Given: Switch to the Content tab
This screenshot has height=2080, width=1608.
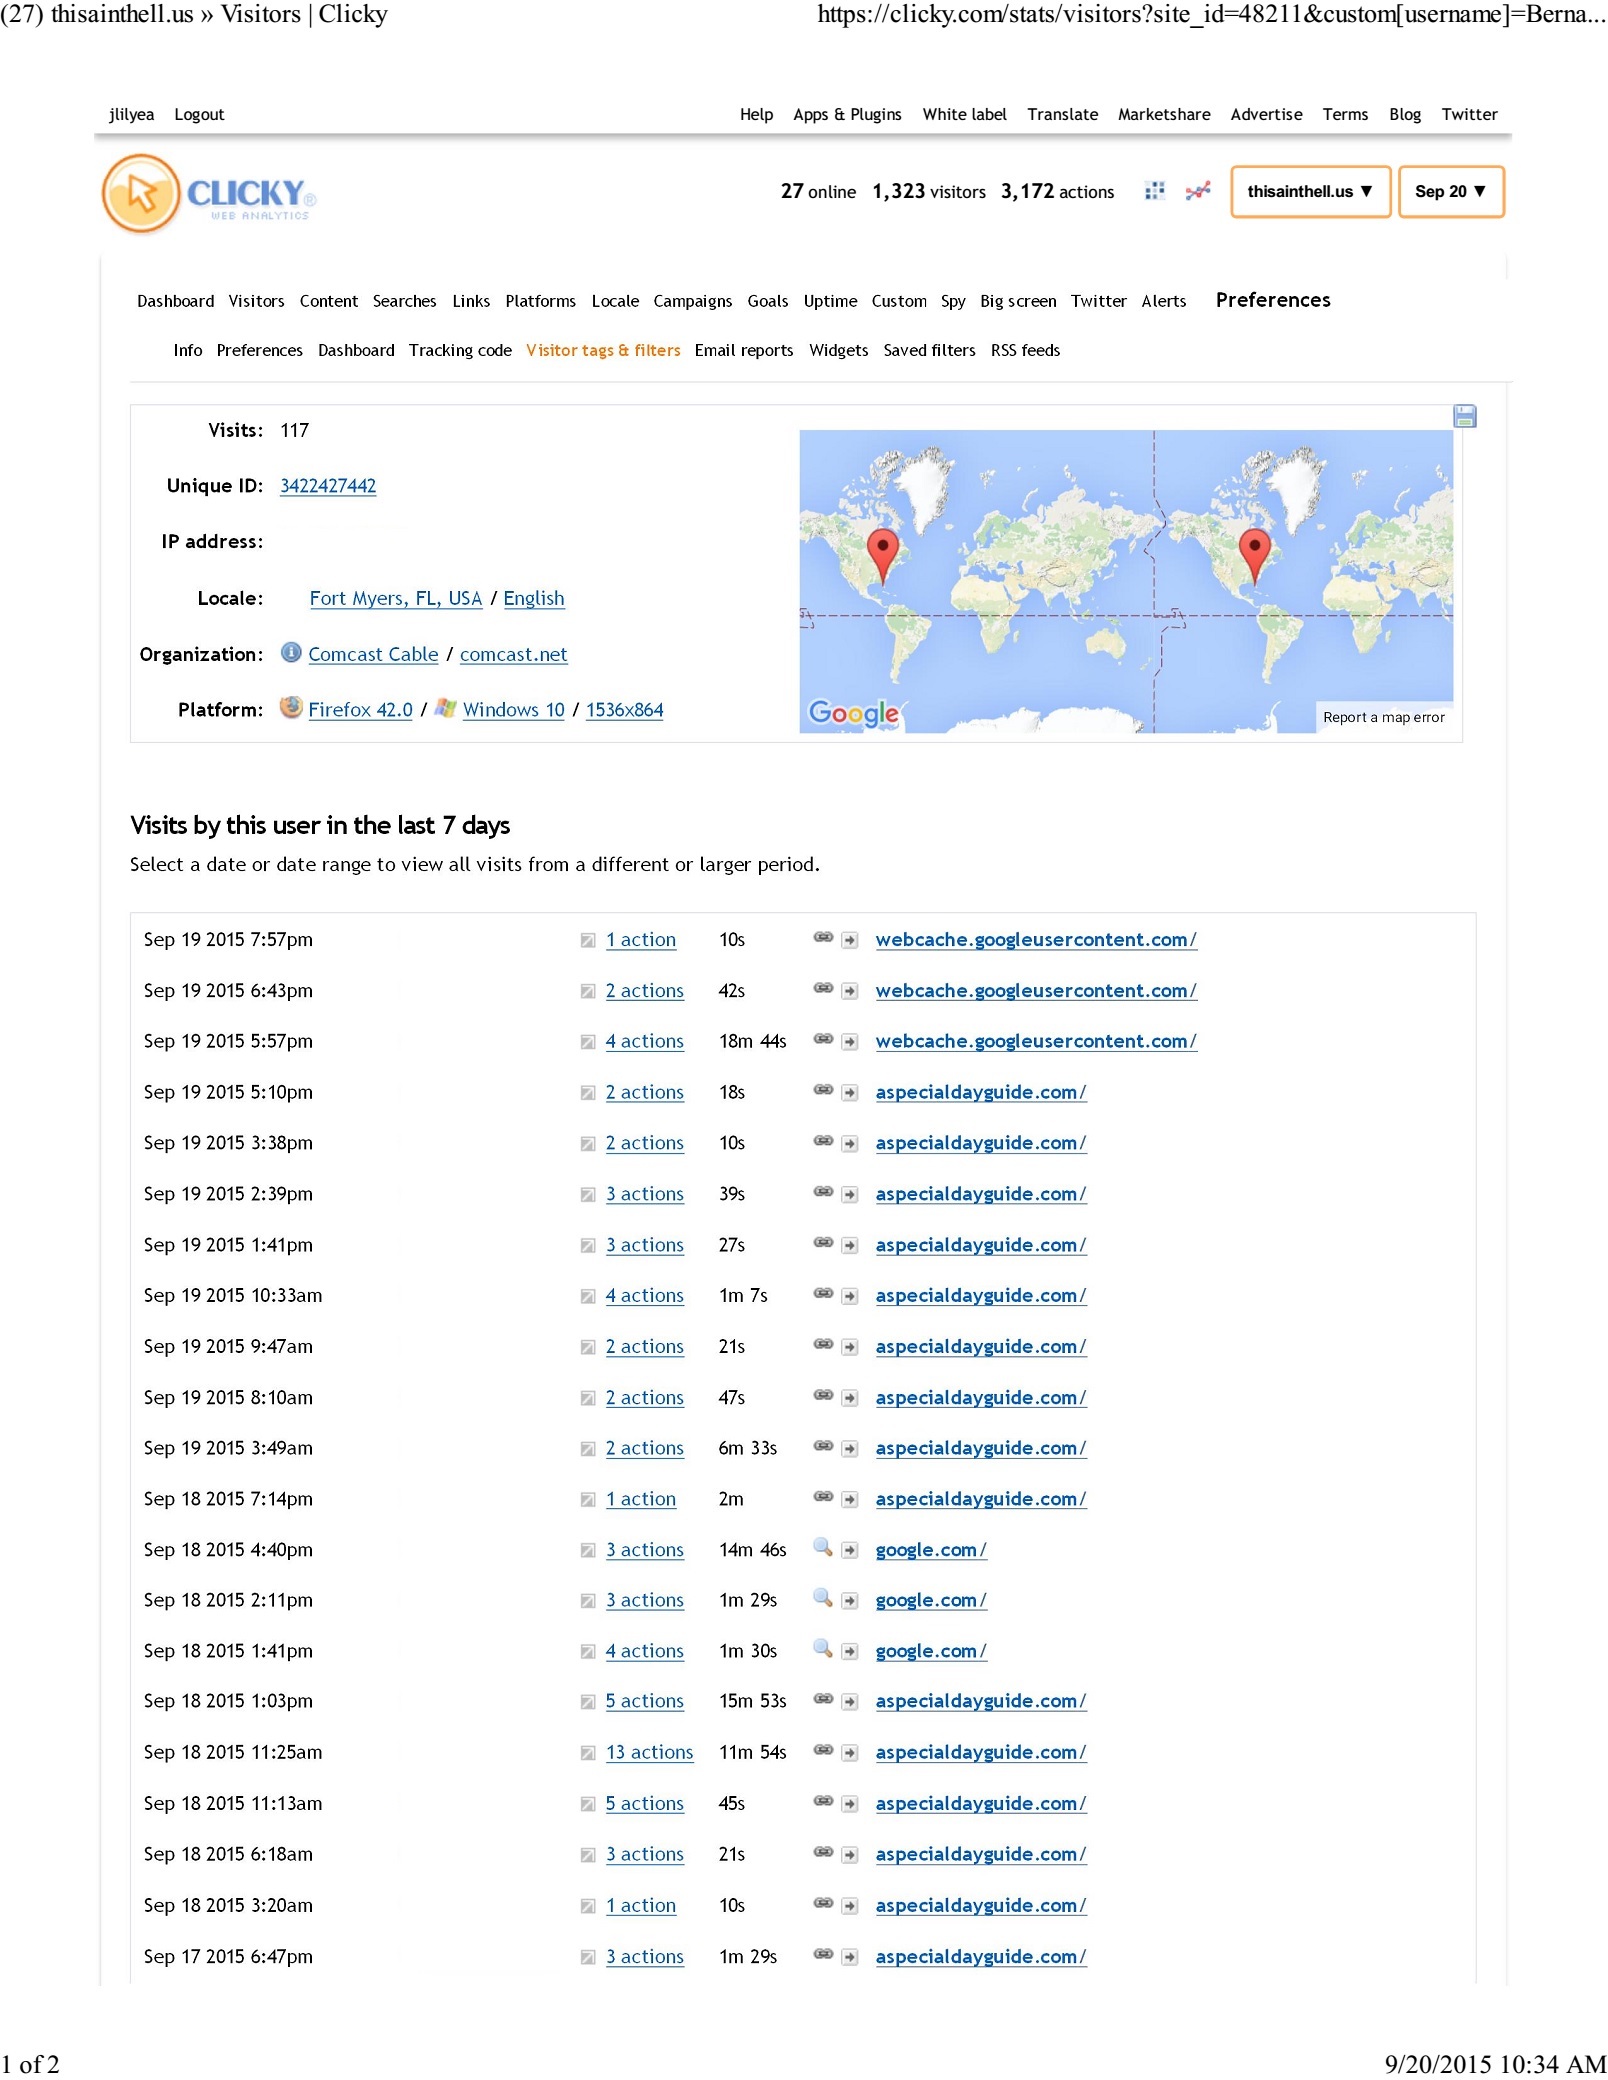Looking at the screenshot, I should (328, 301).
